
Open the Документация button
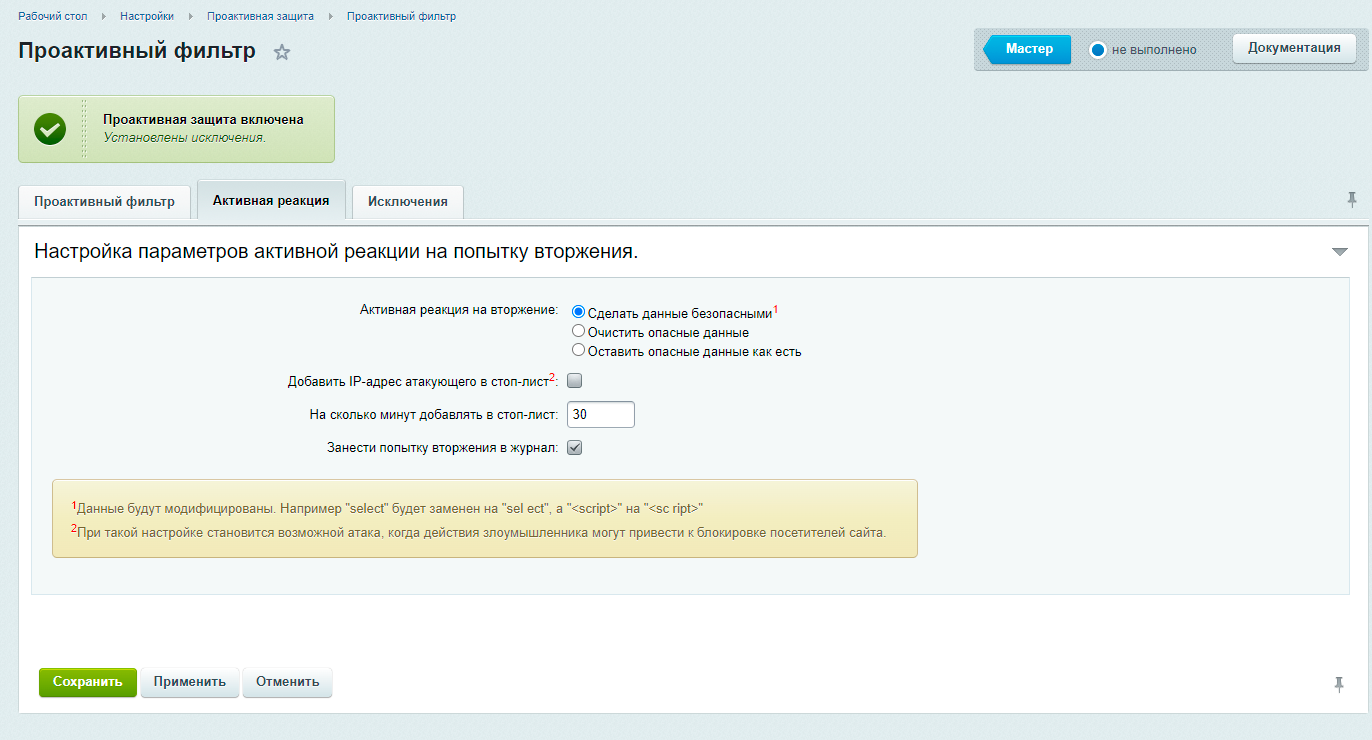tap(1294, 48)
